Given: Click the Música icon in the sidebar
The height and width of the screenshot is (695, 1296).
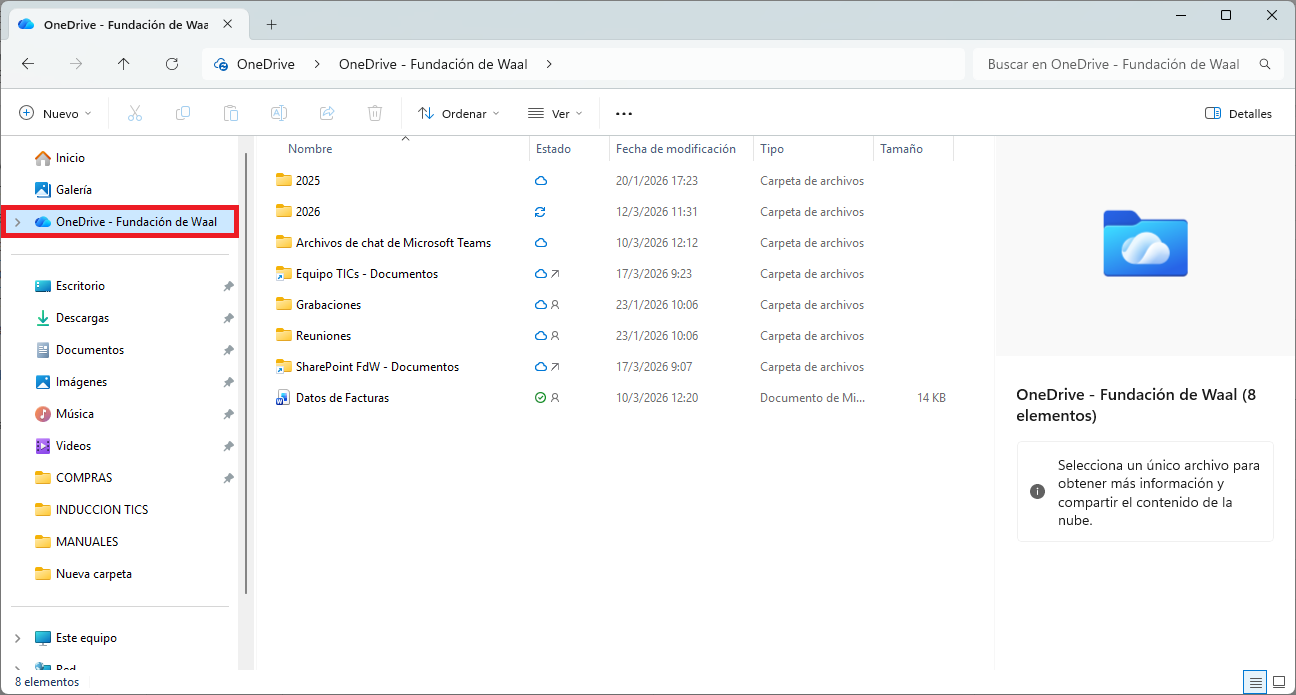Looking at the screenshot, I should [42, 414].
